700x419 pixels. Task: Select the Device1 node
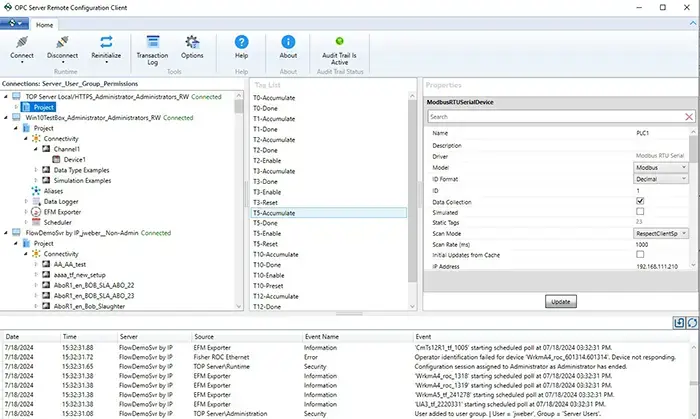(x=74, y=160)
